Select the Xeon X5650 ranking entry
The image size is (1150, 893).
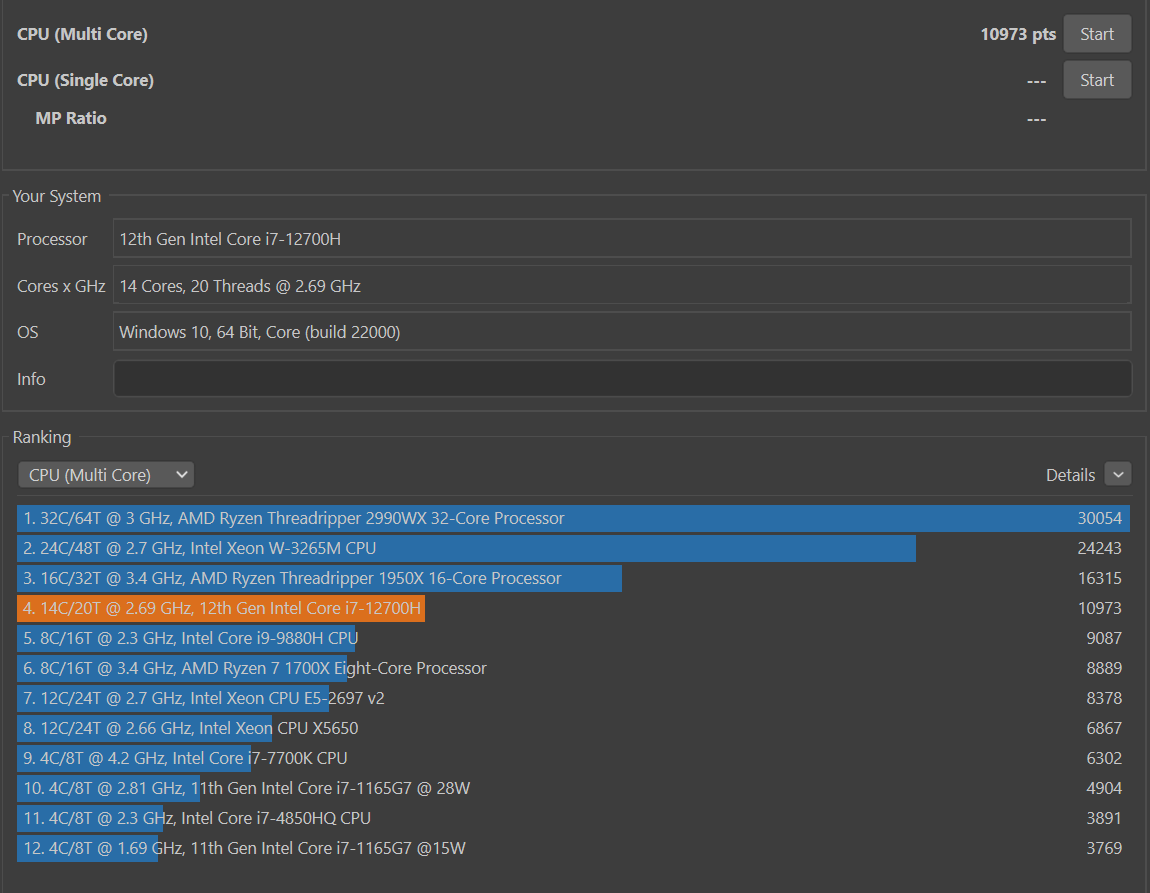(x=574, y=729)
